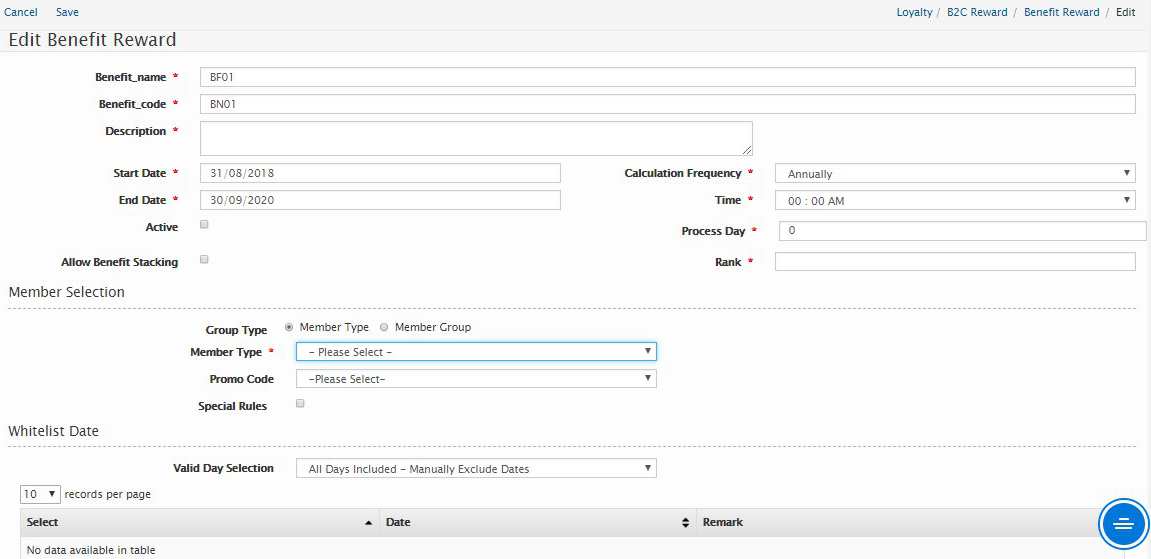Click the blue floating menu icon
Screen dimensions: 1151x559
(x=1123, y=523)
